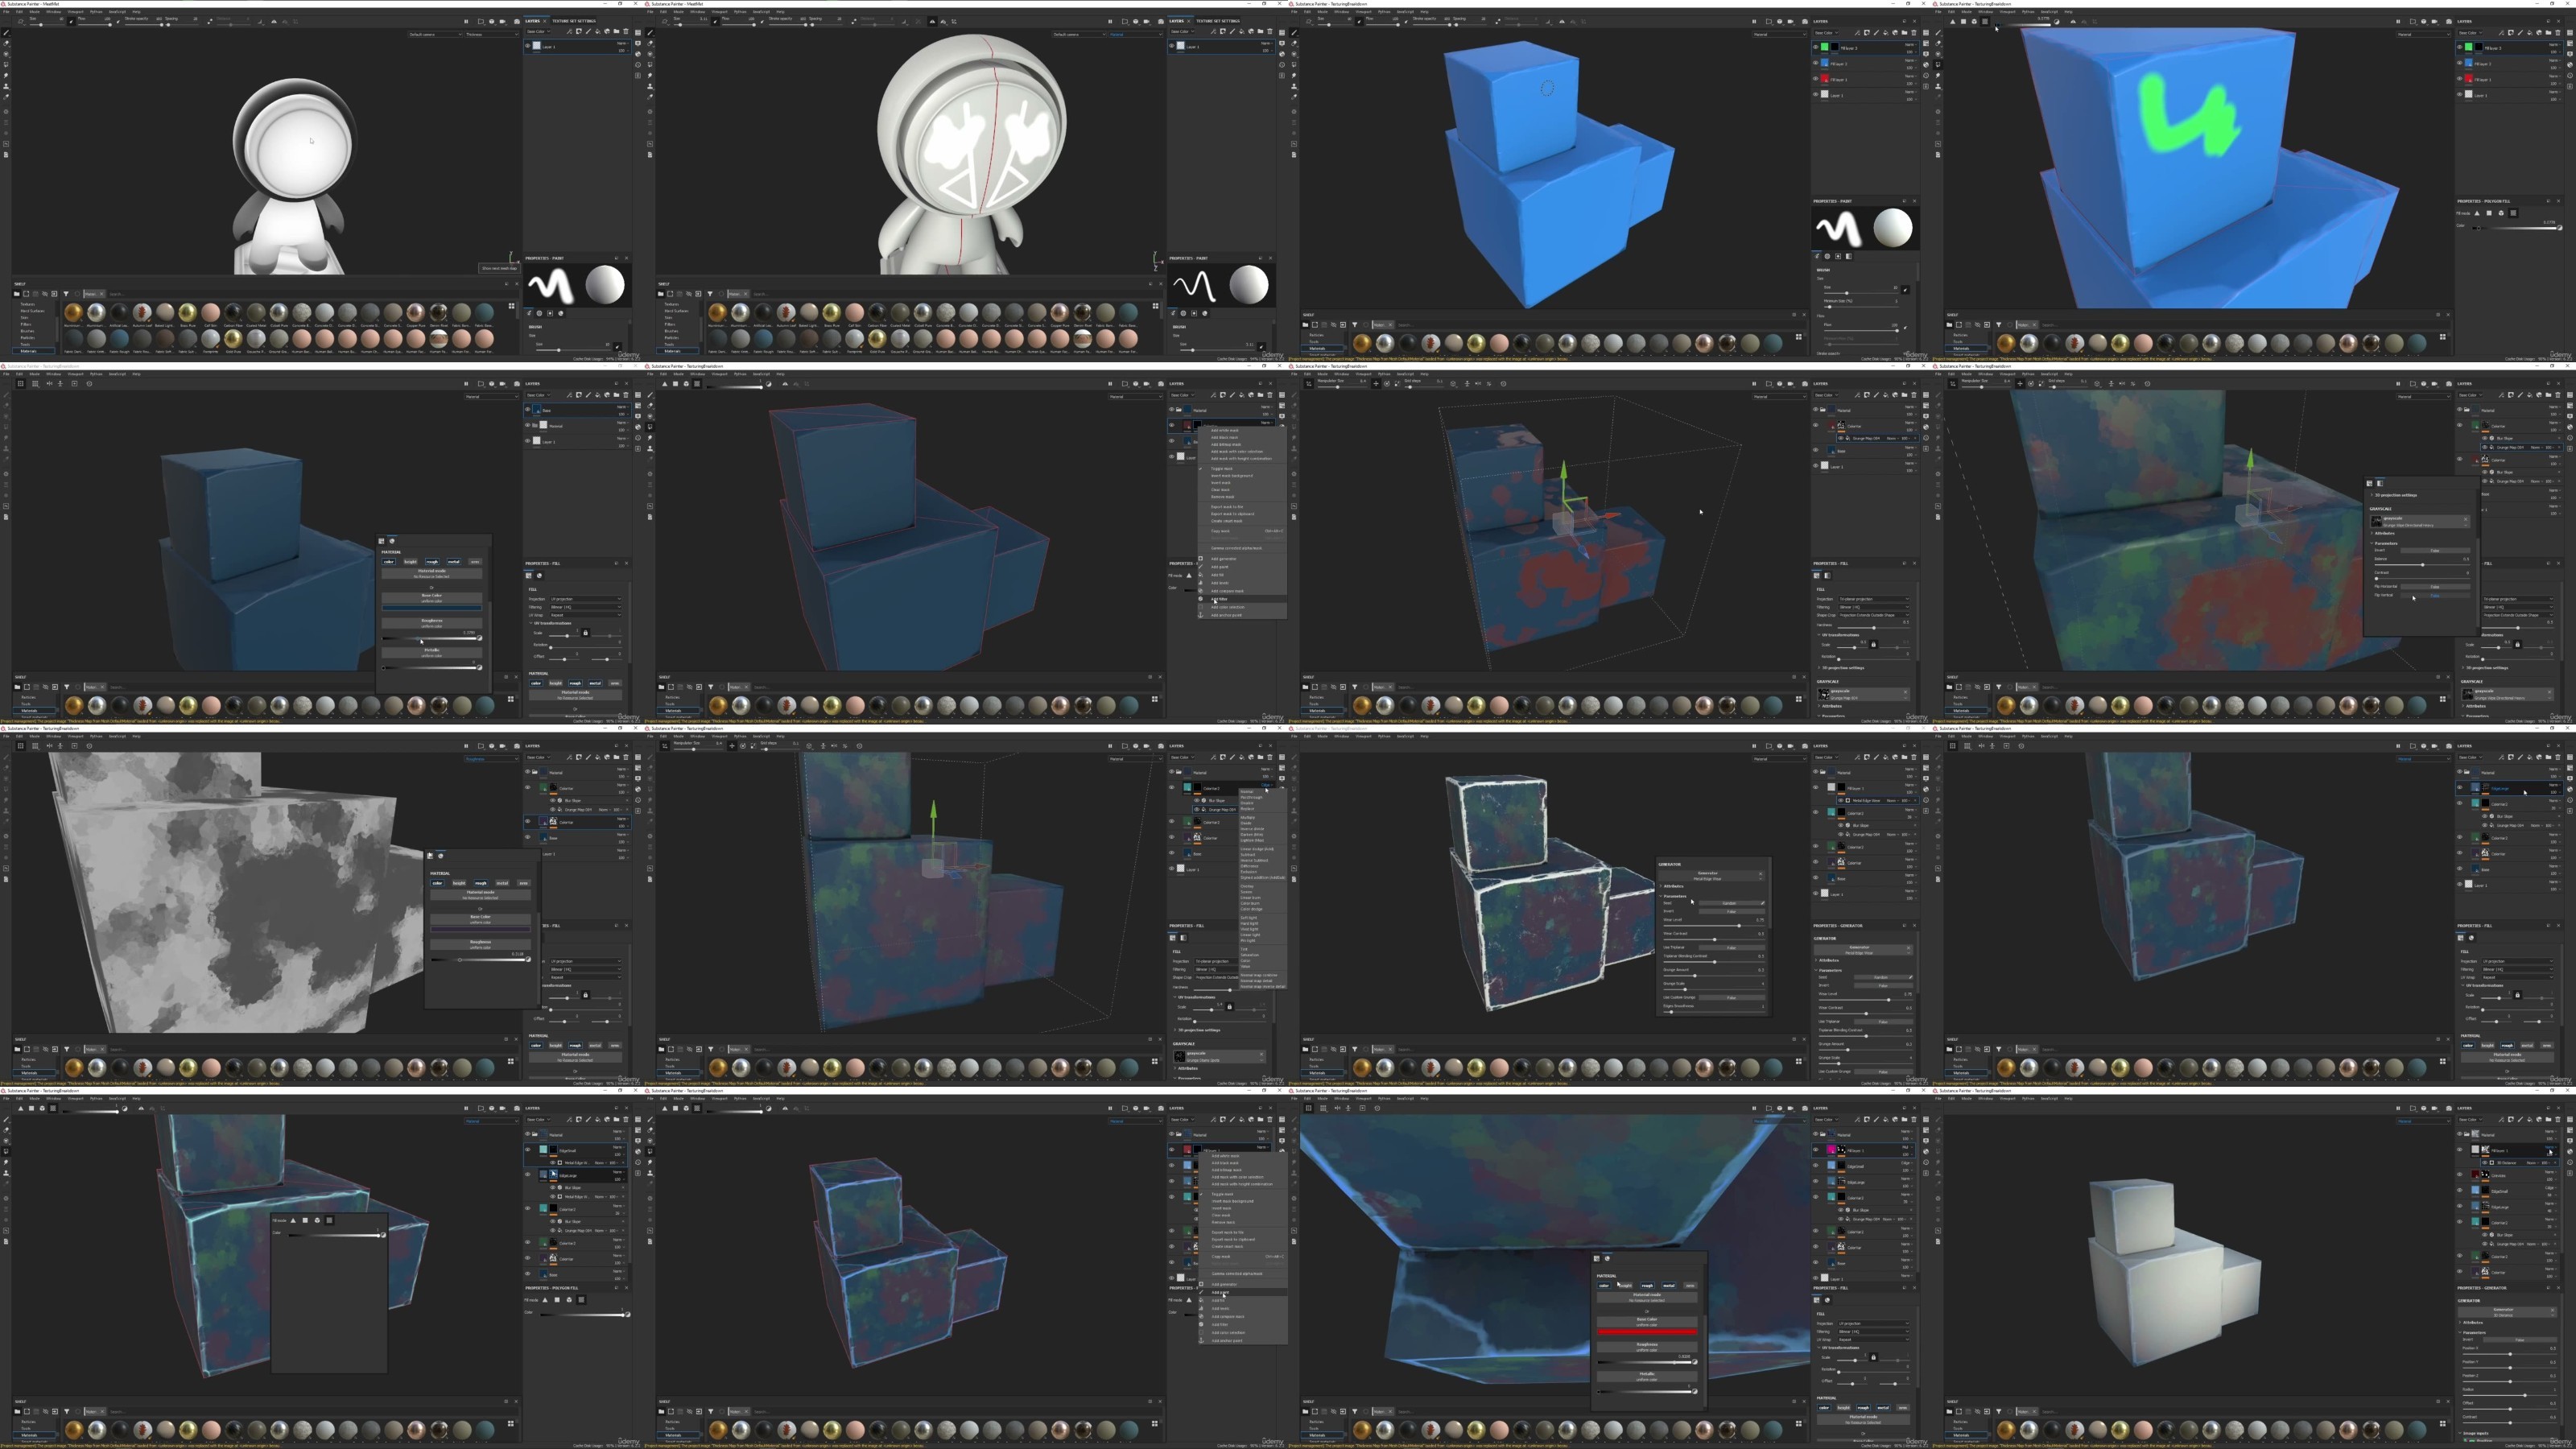The image size is (2576, 1449).
Task: Open history clock dock icon, red-only patched boxes frame
Action: (1926, 438)
